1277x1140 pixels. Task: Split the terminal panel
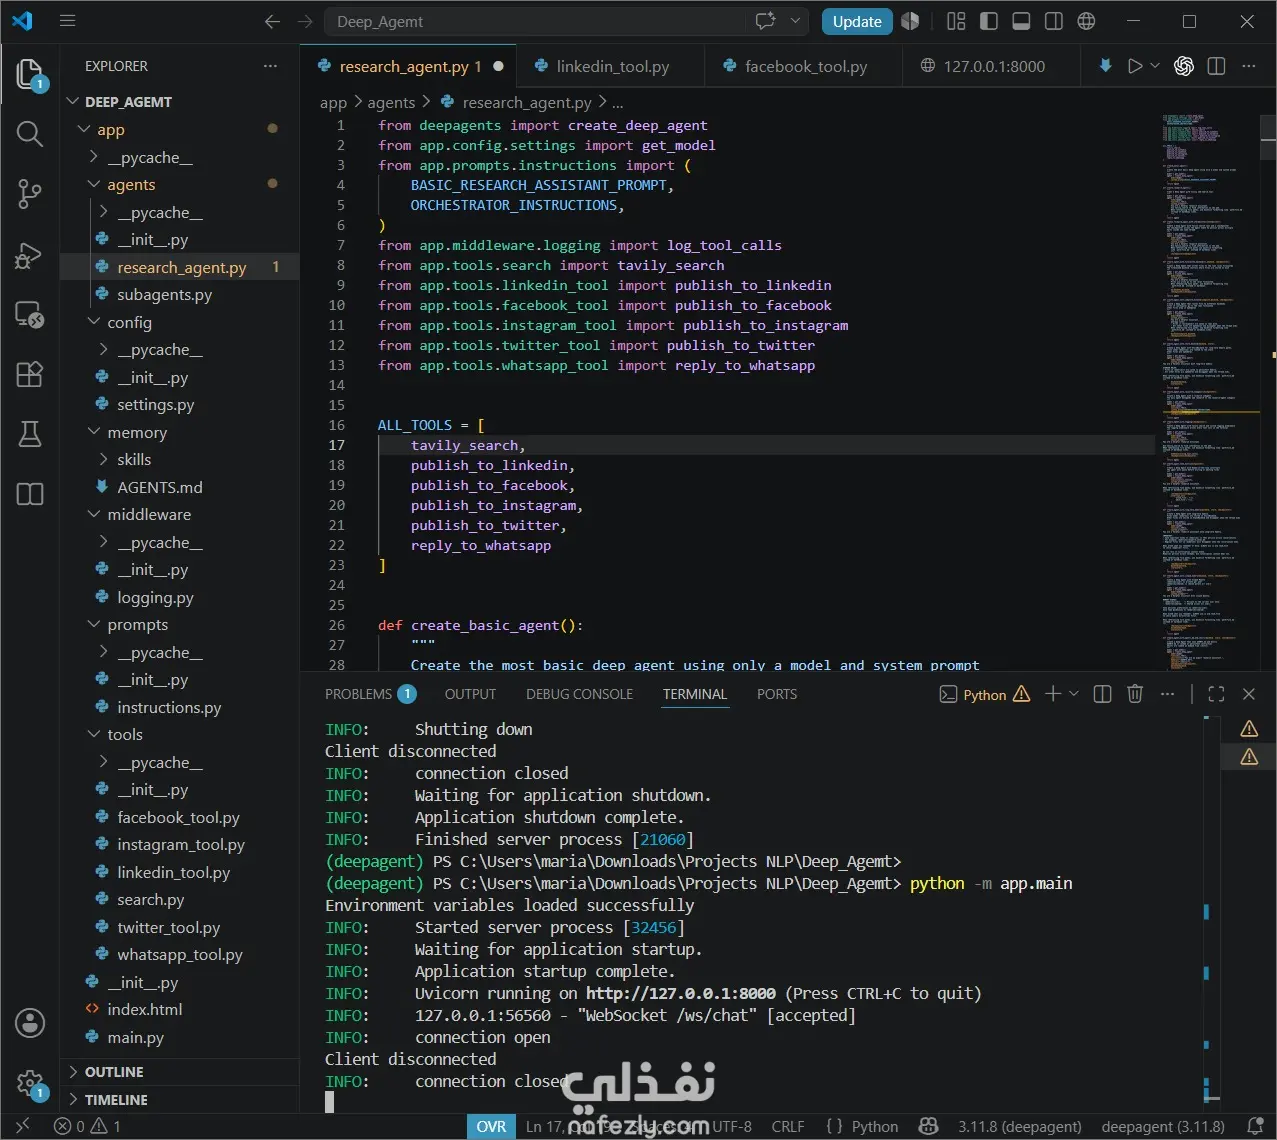click(x=1102, y=693)
